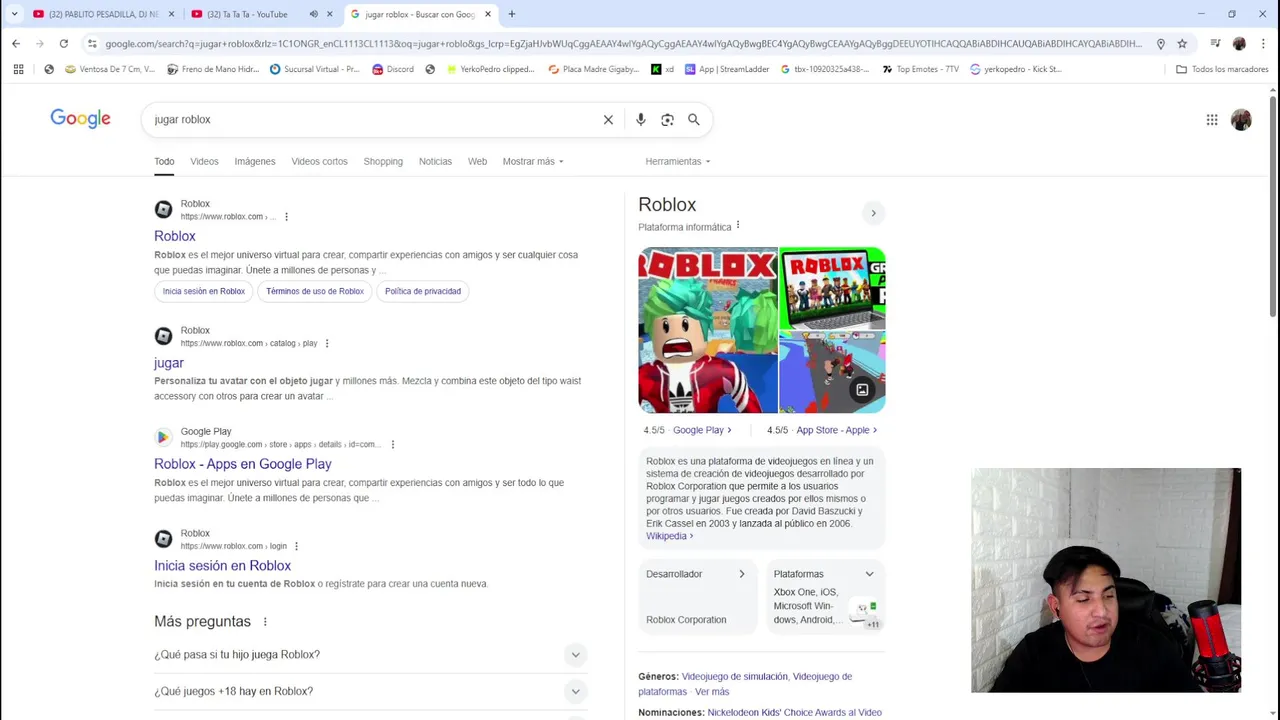Open Roblox laptop thumbnail image
Viewport: 1280px width, 720px height.
tap(832, 288)
